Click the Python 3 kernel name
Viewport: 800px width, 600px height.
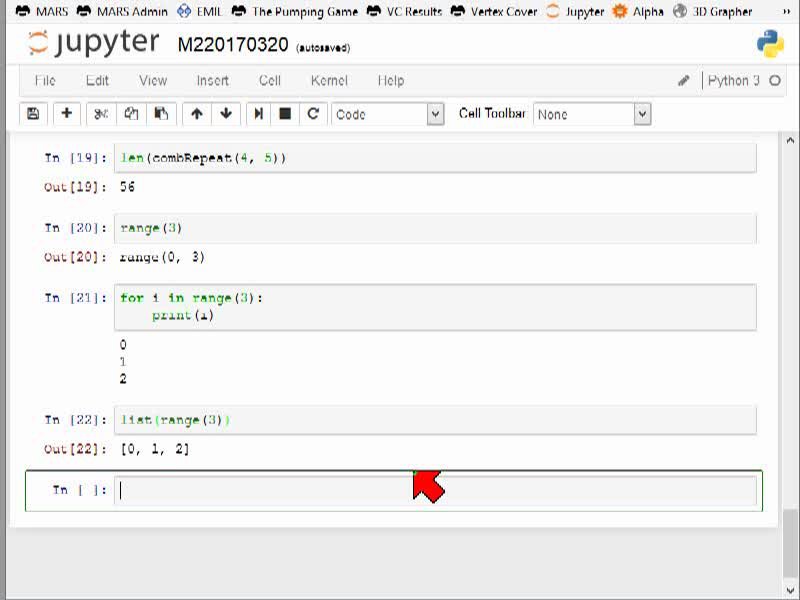click(x=734, y=81)
